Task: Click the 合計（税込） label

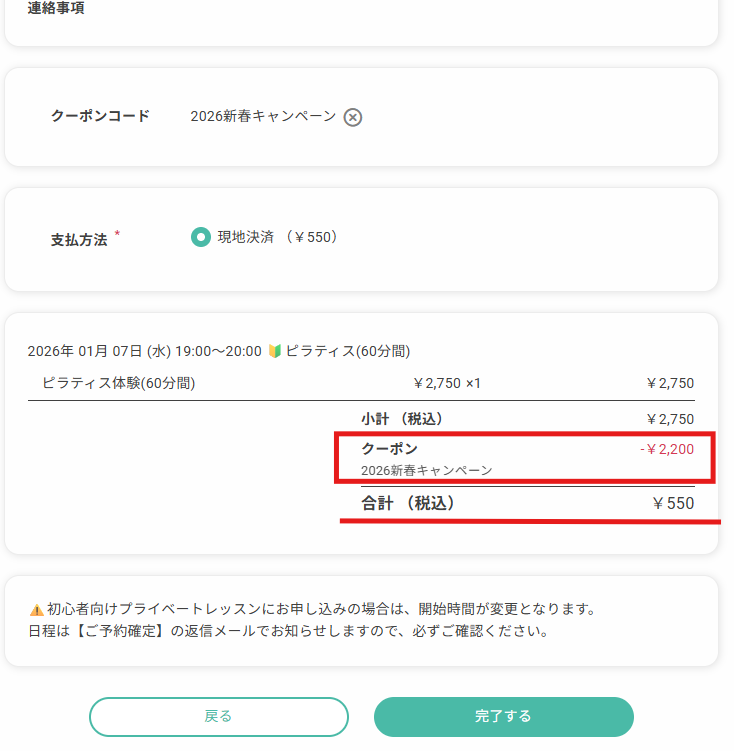Action: [408, 503]
